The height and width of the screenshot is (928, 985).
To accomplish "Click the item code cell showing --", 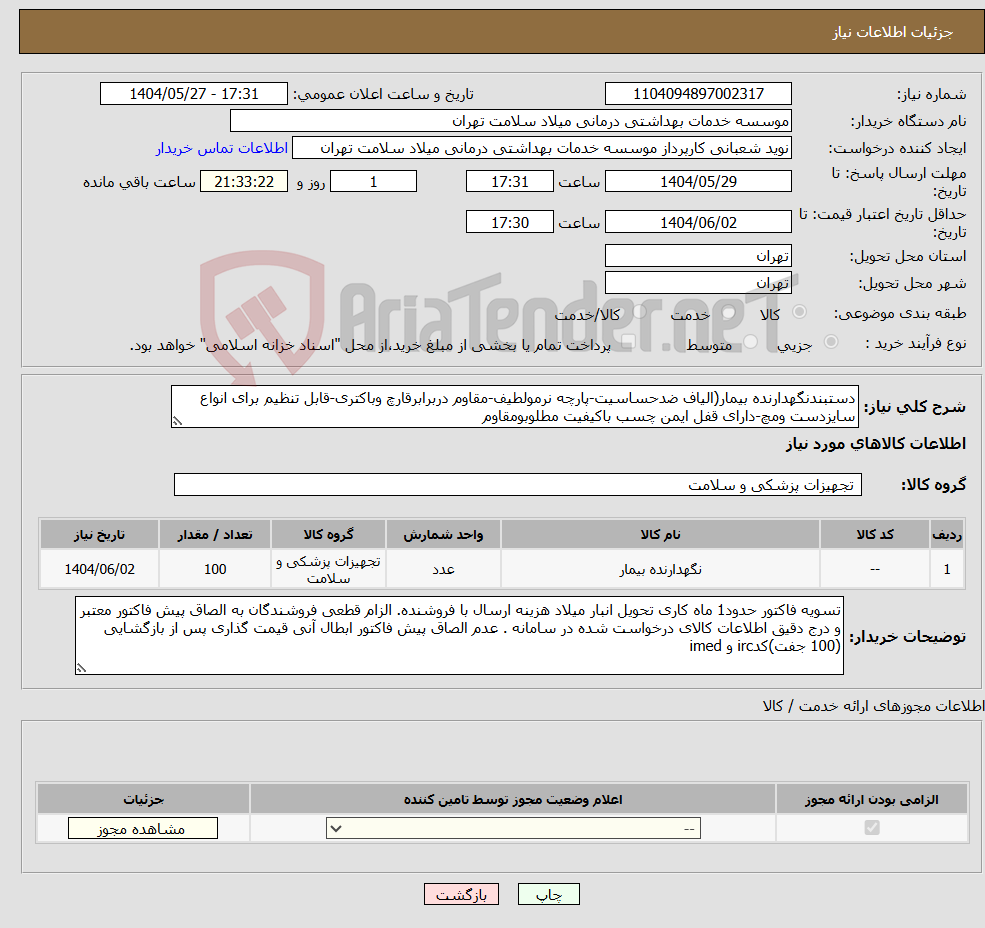I will pyautogui.click(x=875, y=569).
